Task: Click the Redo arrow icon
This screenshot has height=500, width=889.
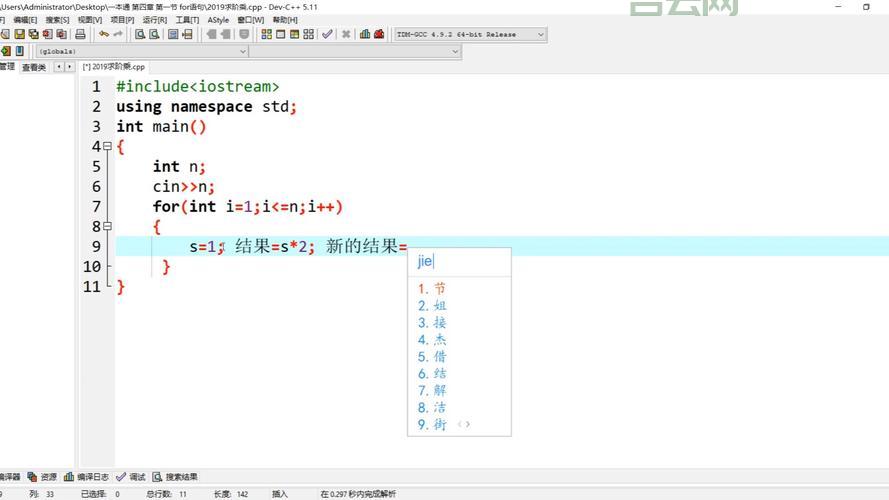Action: point(118,34)
